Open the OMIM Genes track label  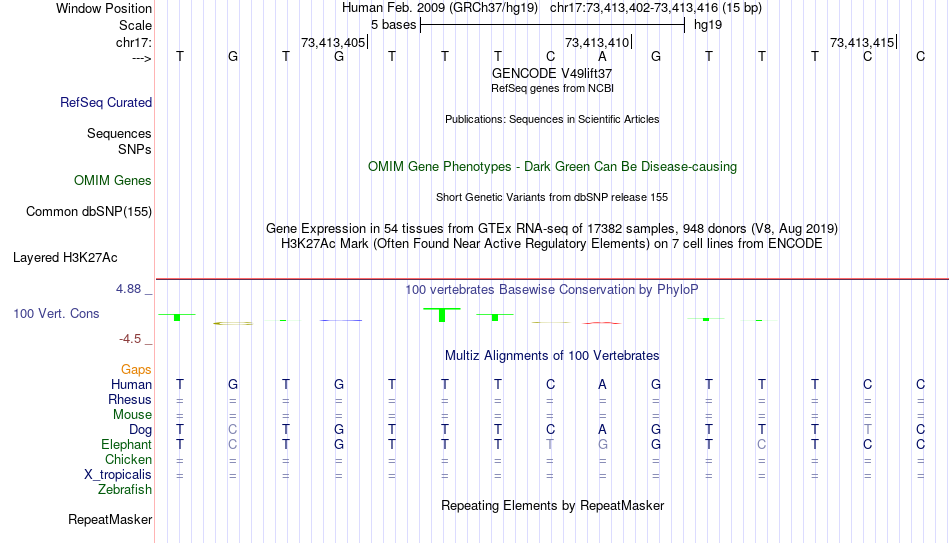[112, 181]
